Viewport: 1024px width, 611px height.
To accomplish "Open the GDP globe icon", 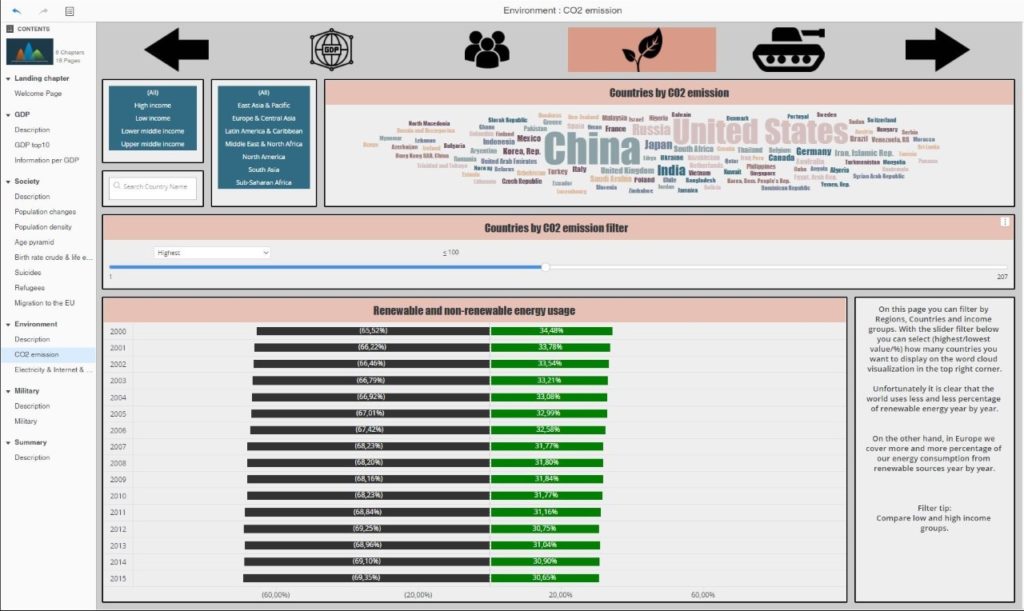I will [x=332, y=49].
